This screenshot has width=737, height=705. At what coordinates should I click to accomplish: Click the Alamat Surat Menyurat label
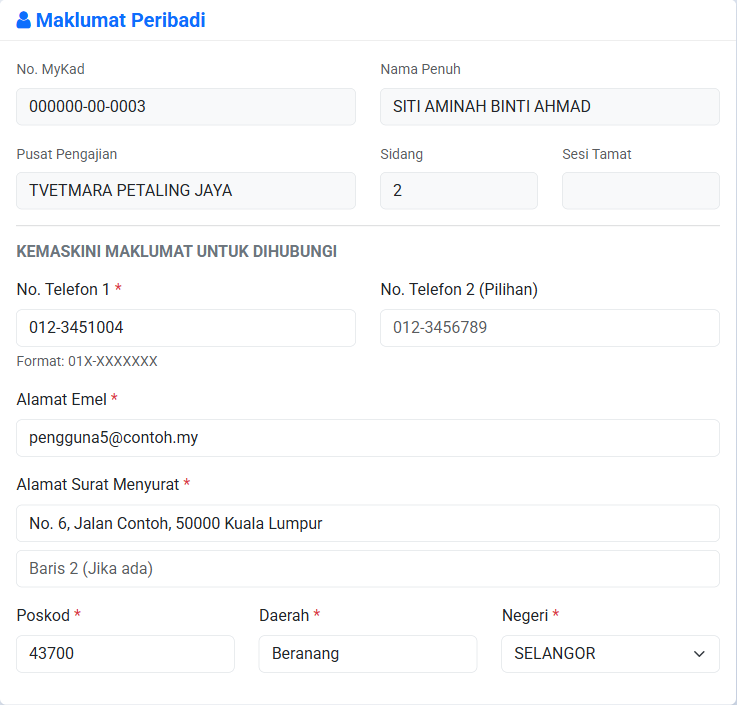point(98,484)
